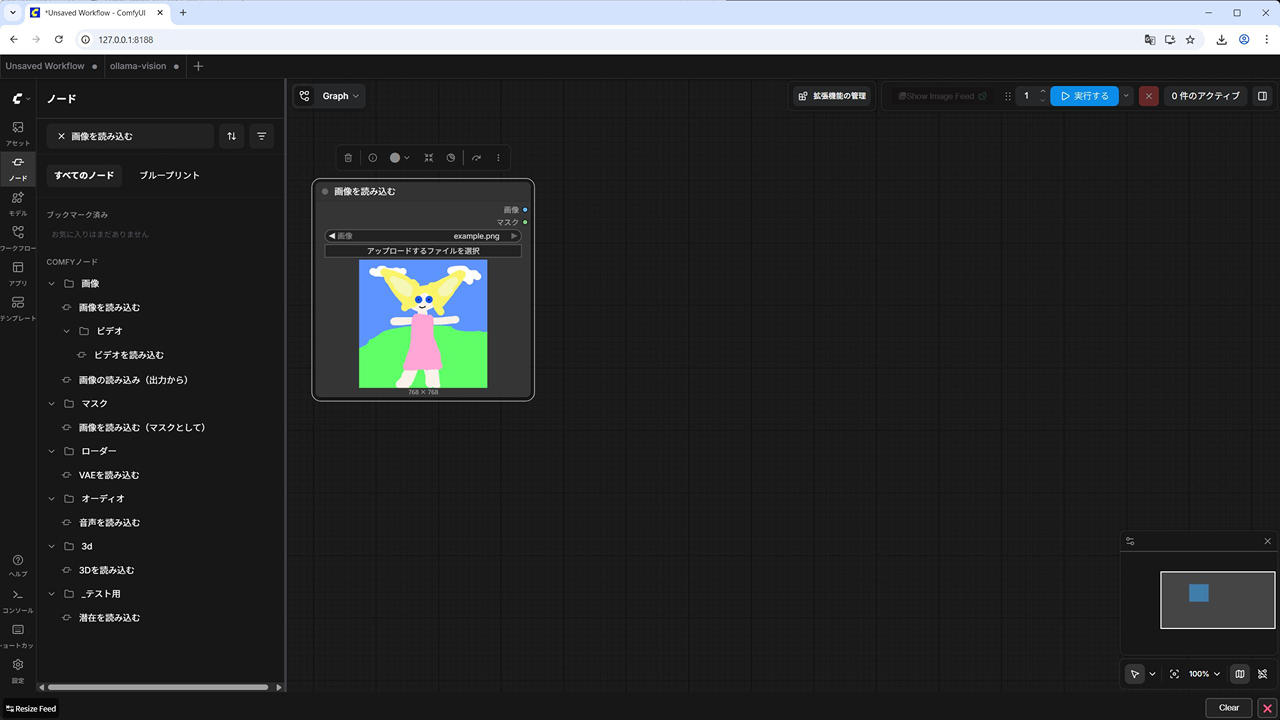Click the node info icon in toolbox
The height and width of the screenshot is (720, 1280).
tap(373, 158)
